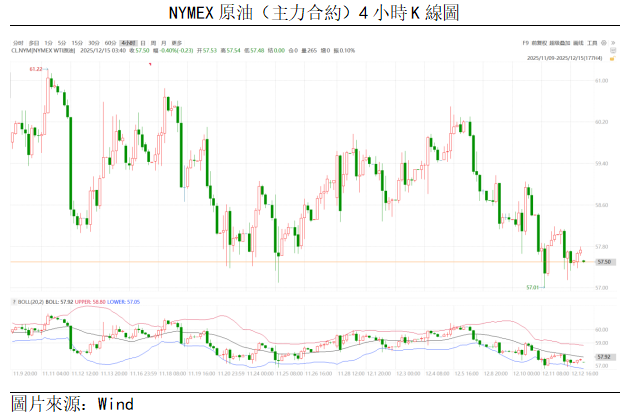Open the 工具 tools menu

592,43
